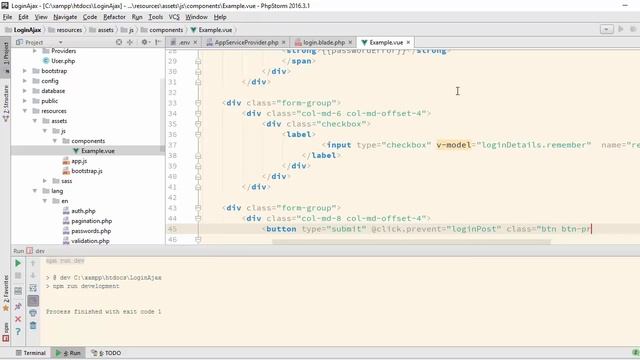Screen dimensions: 640x360
Task: Fold the code block at line 33
Action: (x=198, y=103)
